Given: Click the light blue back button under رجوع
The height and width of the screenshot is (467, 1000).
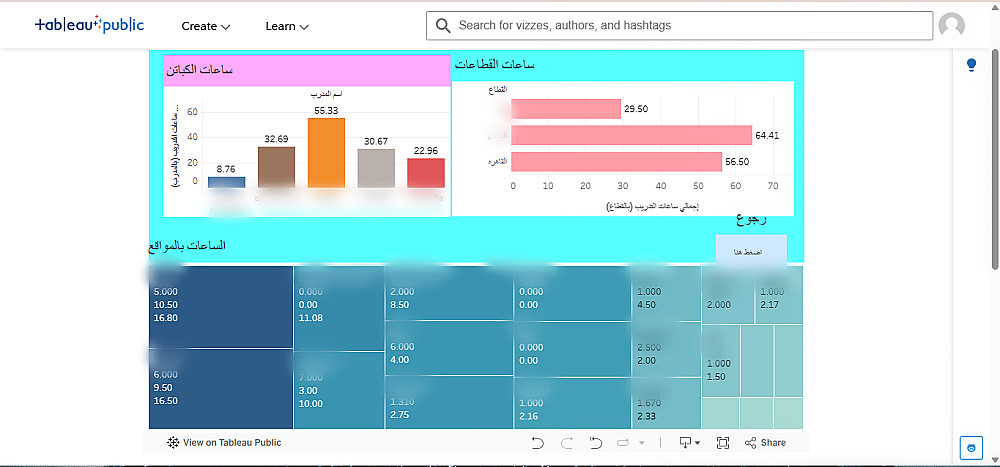Looking at the screenshot, I should coord(751,249).
